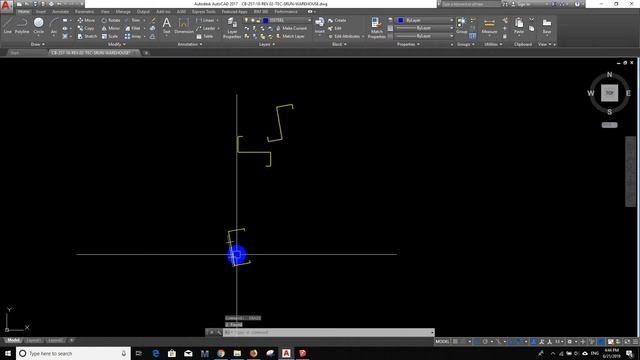Click Make Current layer button

pyautogui.click(x=291, y=28)
